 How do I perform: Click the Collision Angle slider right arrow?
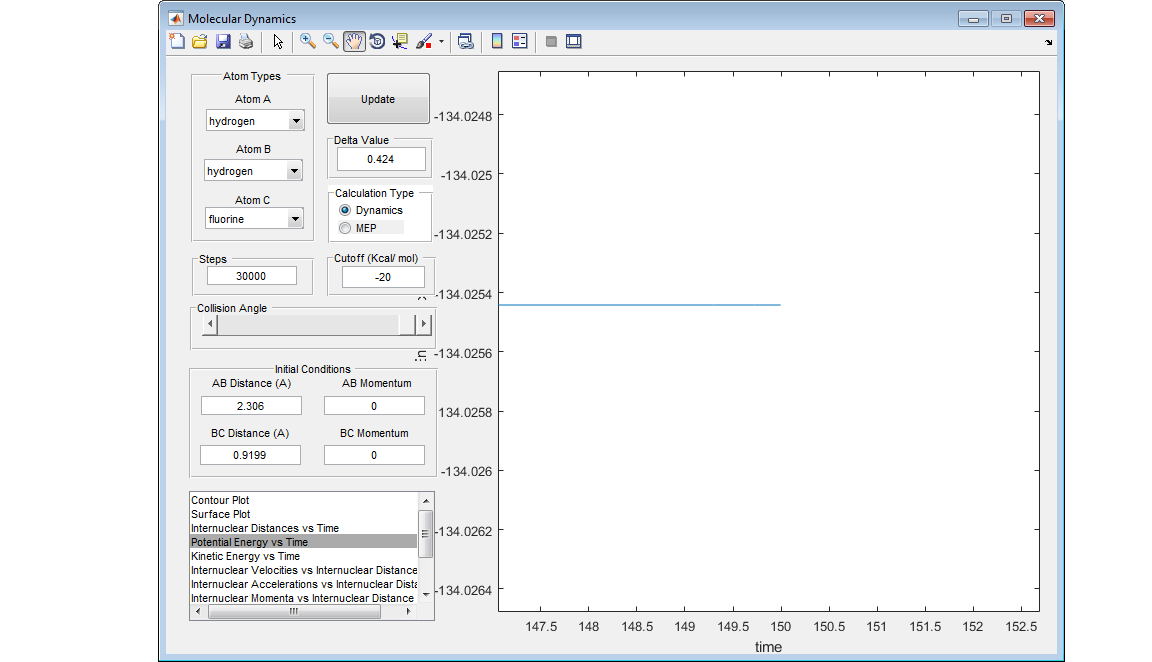point(423,324)
